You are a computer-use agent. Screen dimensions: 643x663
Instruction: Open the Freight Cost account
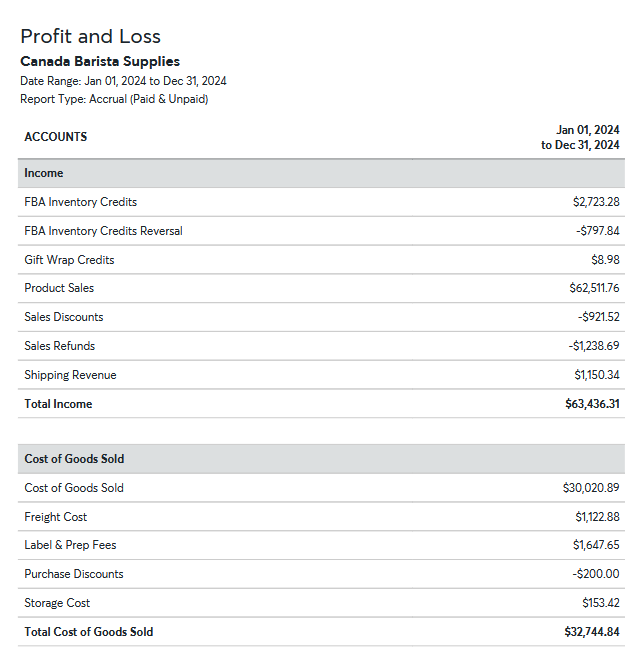(56, 517)
